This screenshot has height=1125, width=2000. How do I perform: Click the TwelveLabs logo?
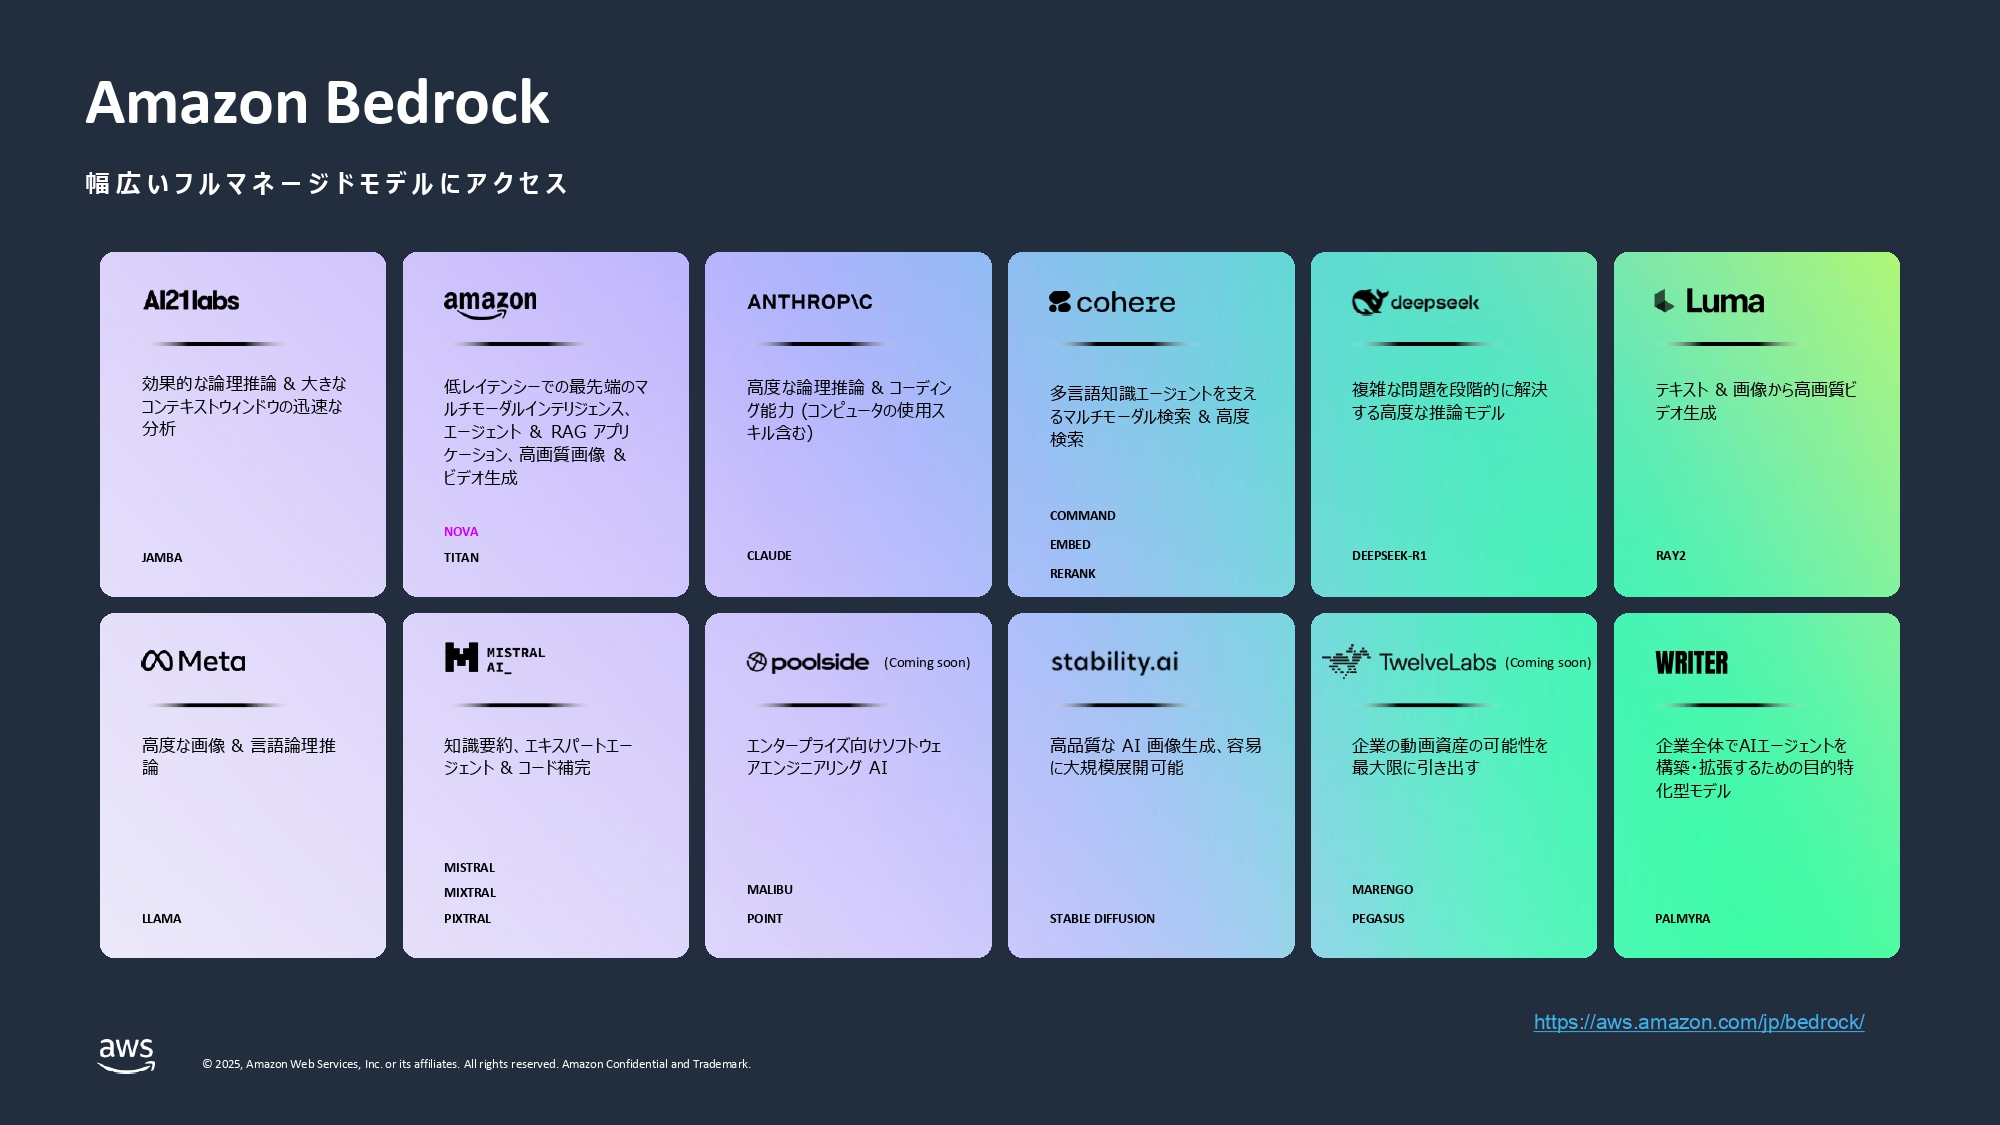click(1409, 661)
